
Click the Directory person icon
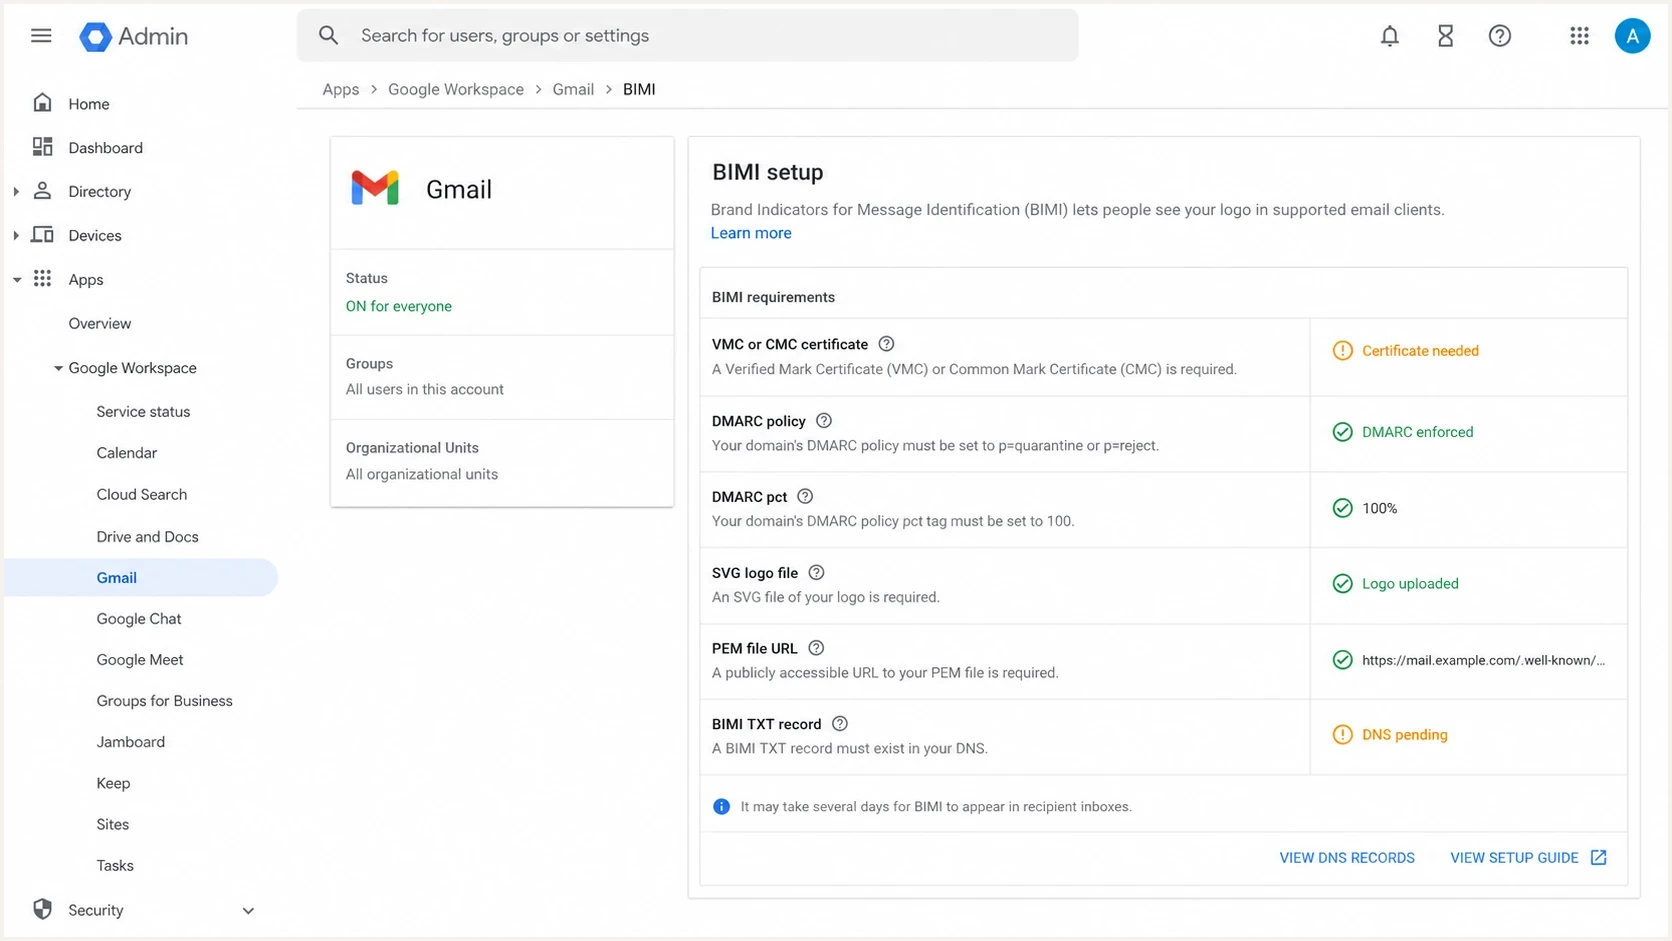[x=42, y=191]
